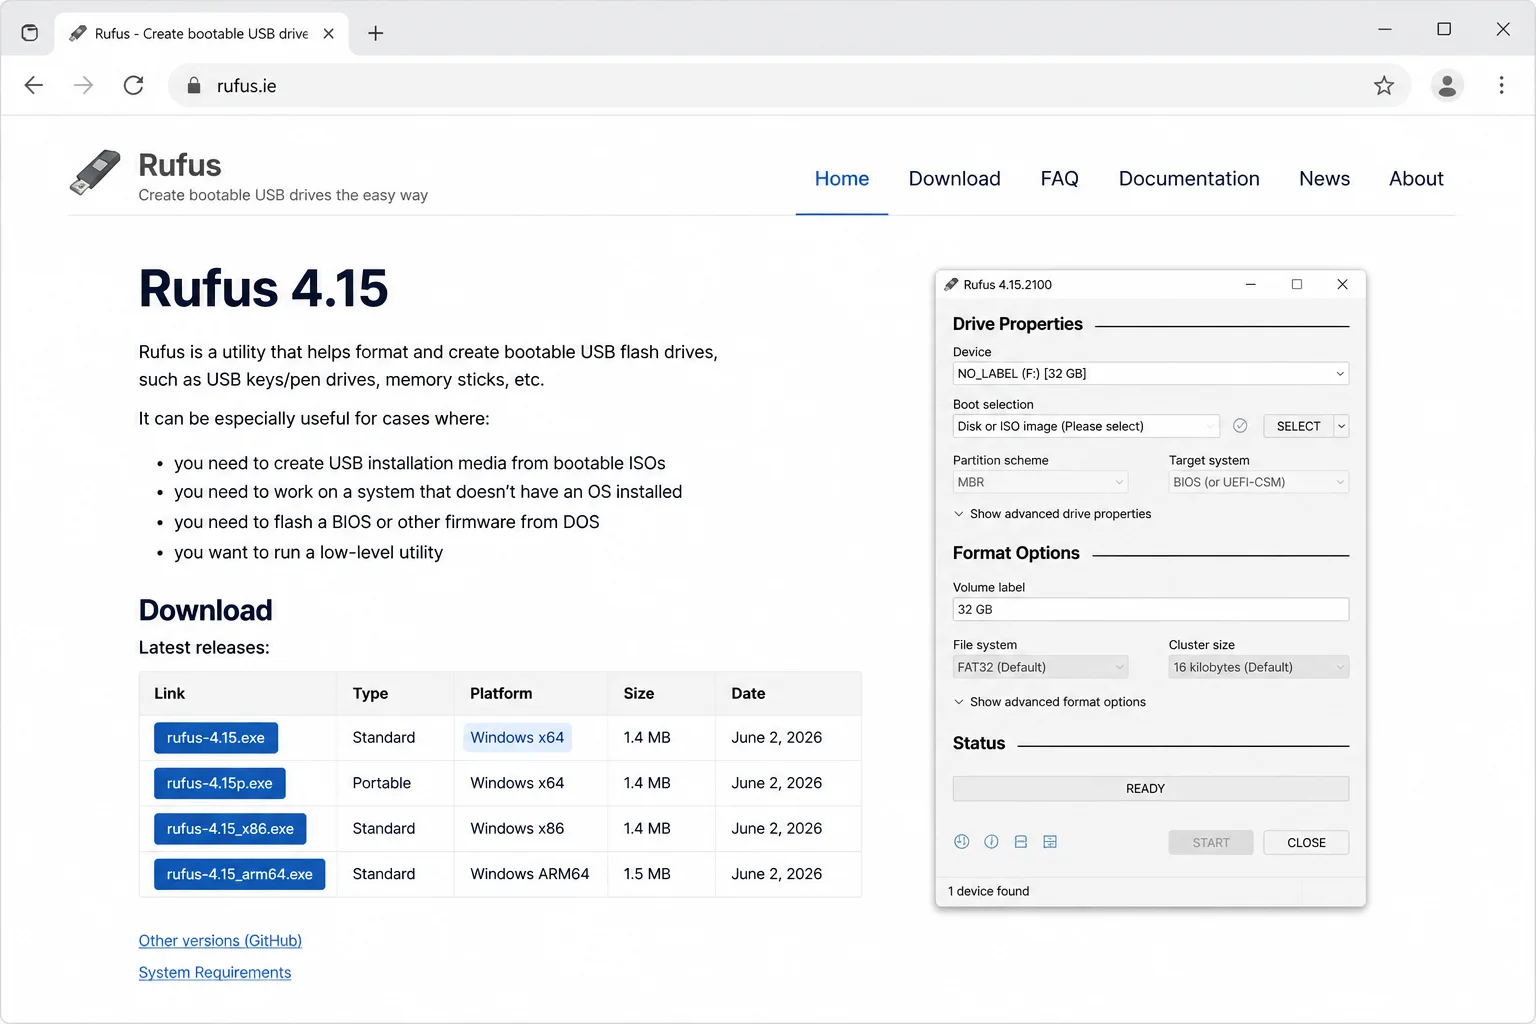Open the Download nav item

click(954, 179)
